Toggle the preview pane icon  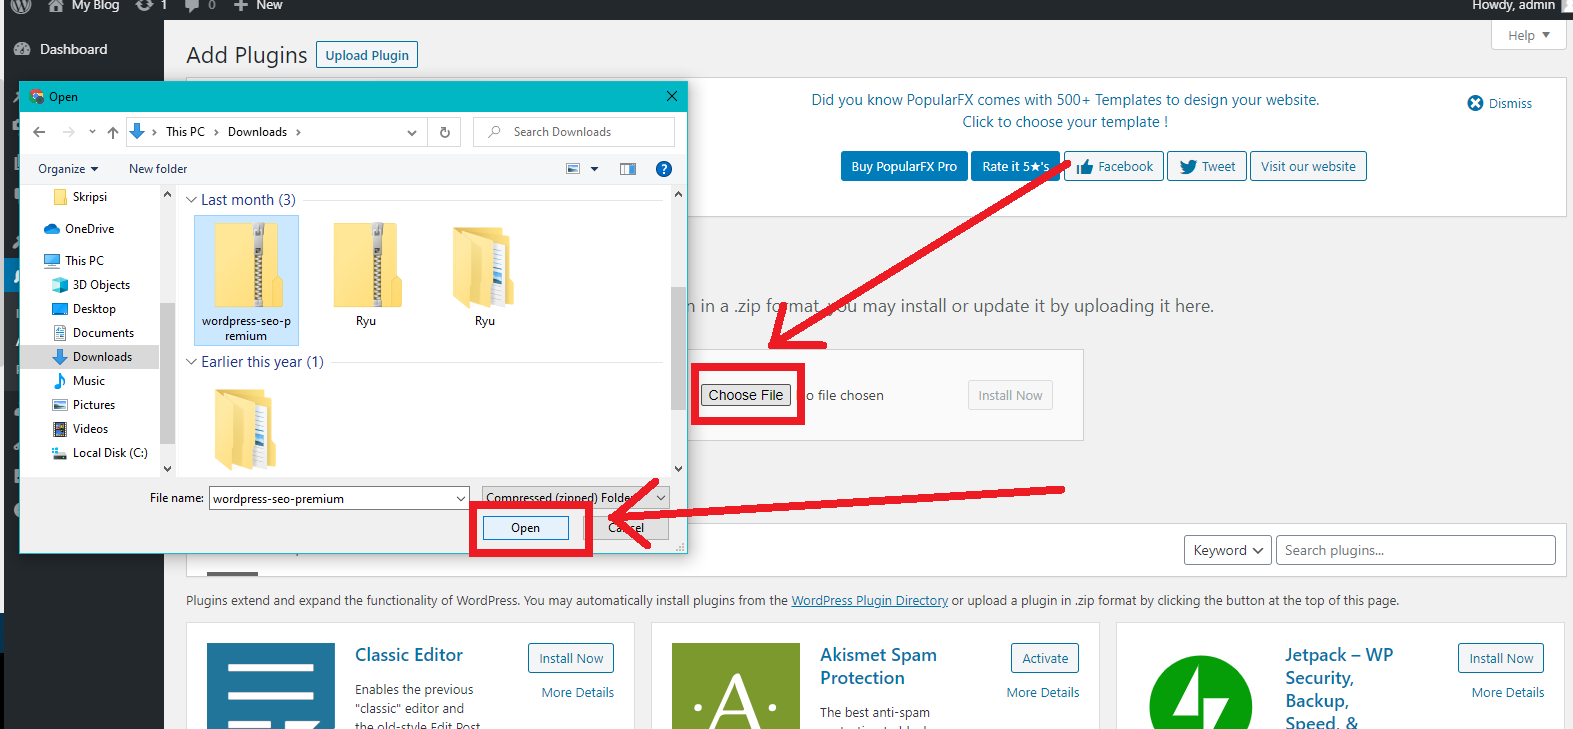[628, 169]
